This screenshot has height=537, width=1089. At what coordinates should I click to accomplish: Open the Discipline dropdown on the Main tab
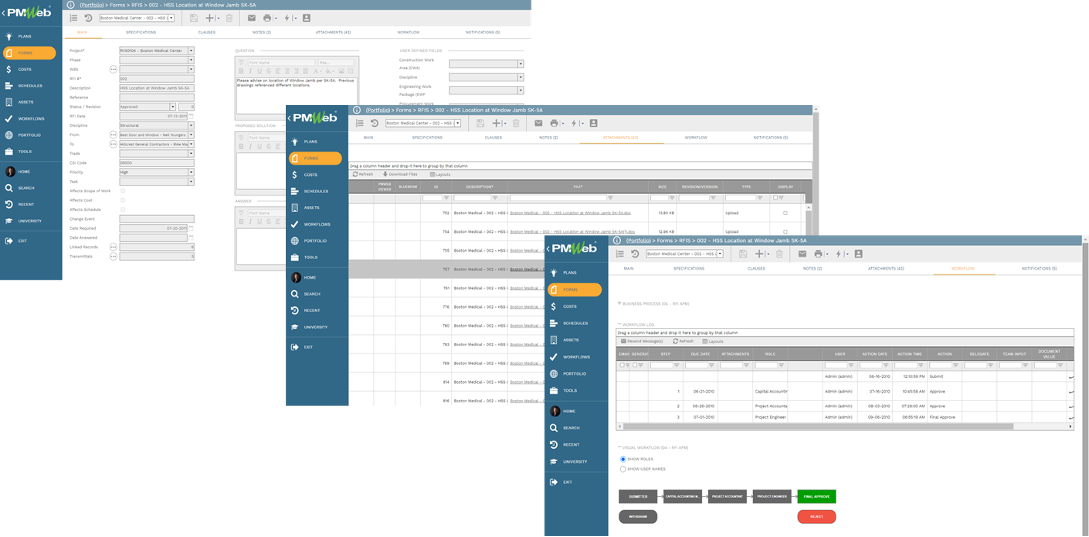click(191, 125)
